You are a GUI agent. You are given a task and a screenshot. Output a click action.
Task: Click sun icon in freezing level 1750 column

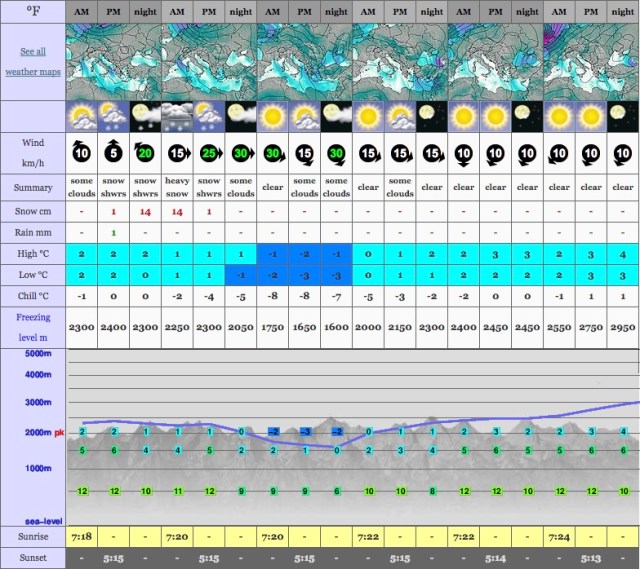coord(273,116)
